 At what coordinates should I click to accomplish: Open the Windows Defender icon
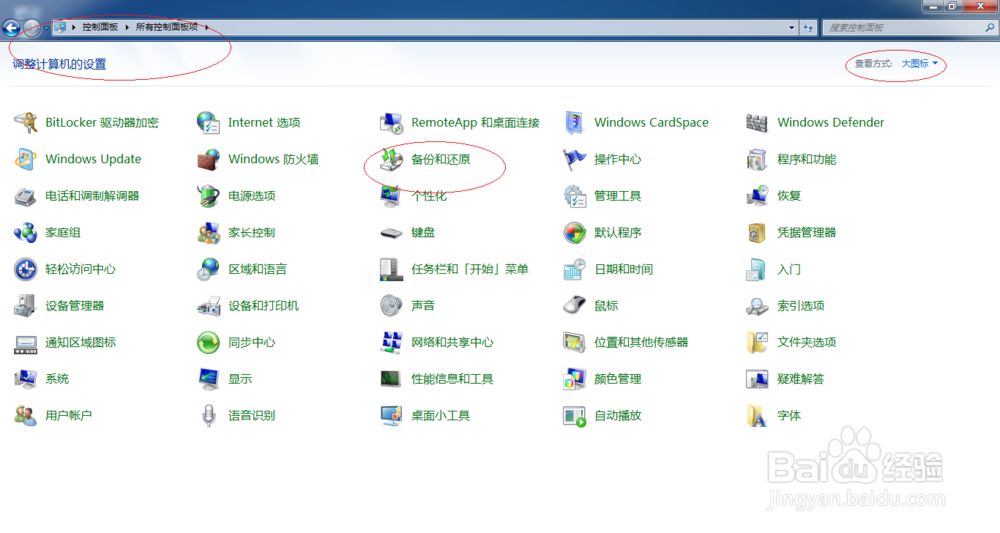(x=757, y=122)
